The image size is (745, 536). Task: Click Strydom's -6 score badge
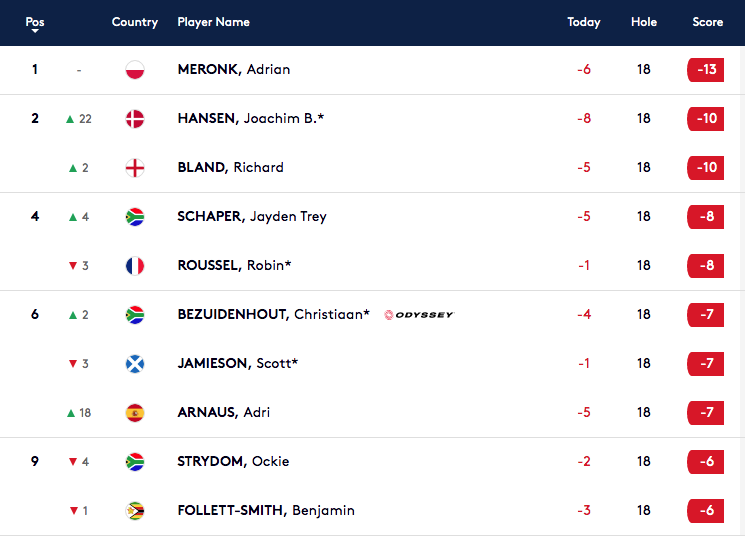(x=706, y=461)
